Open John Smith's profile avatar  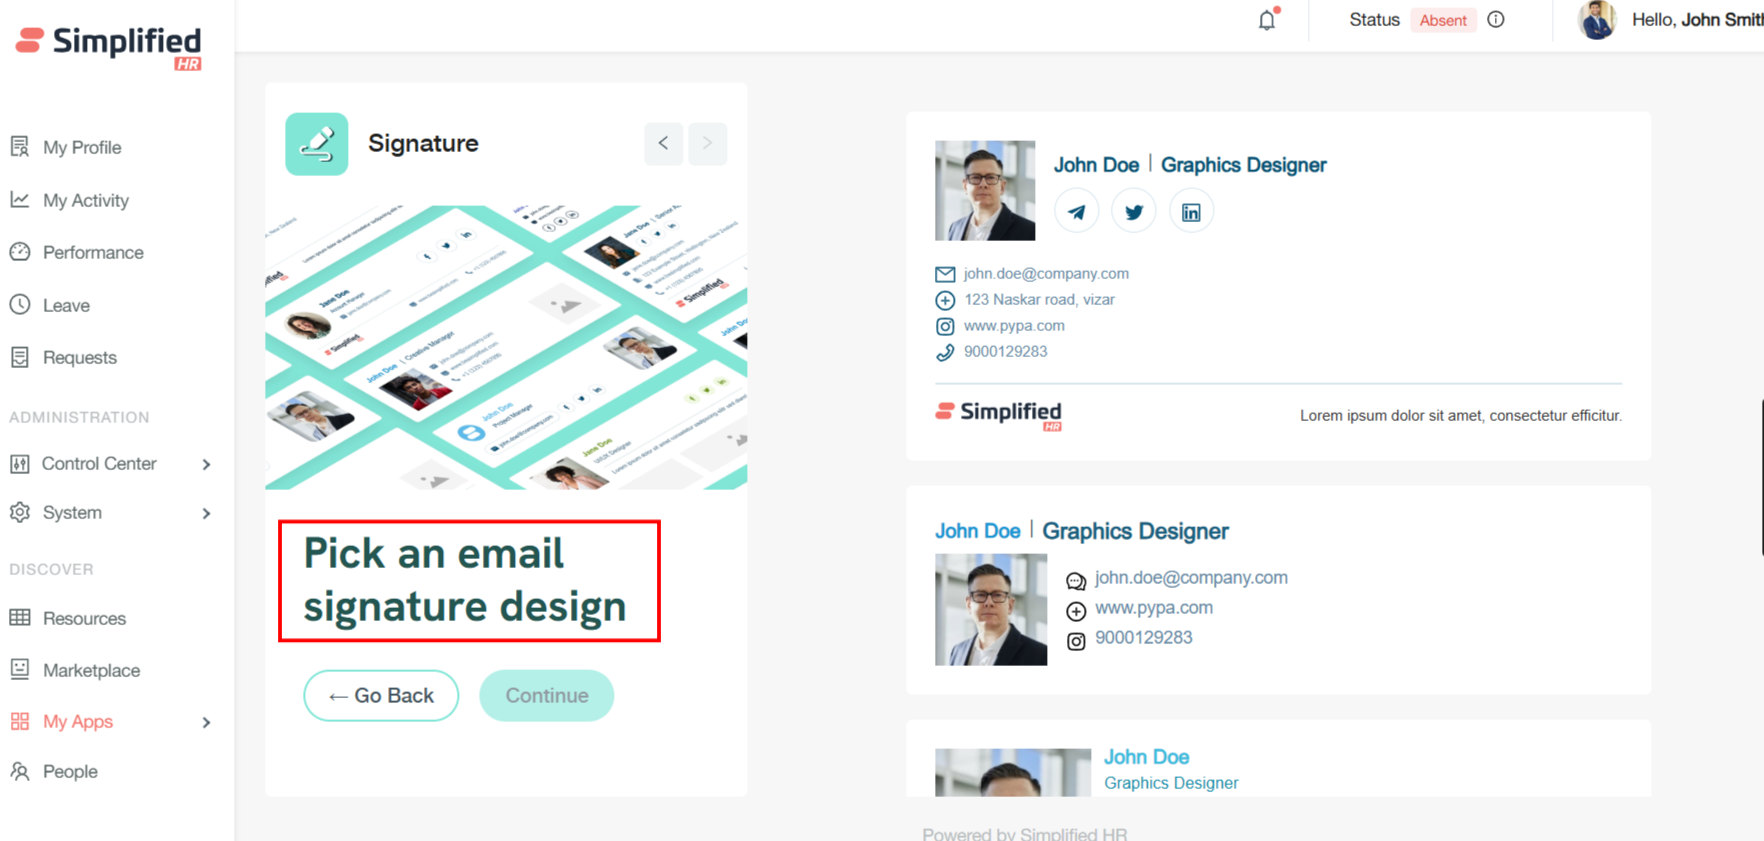(x=1596, y=20)
